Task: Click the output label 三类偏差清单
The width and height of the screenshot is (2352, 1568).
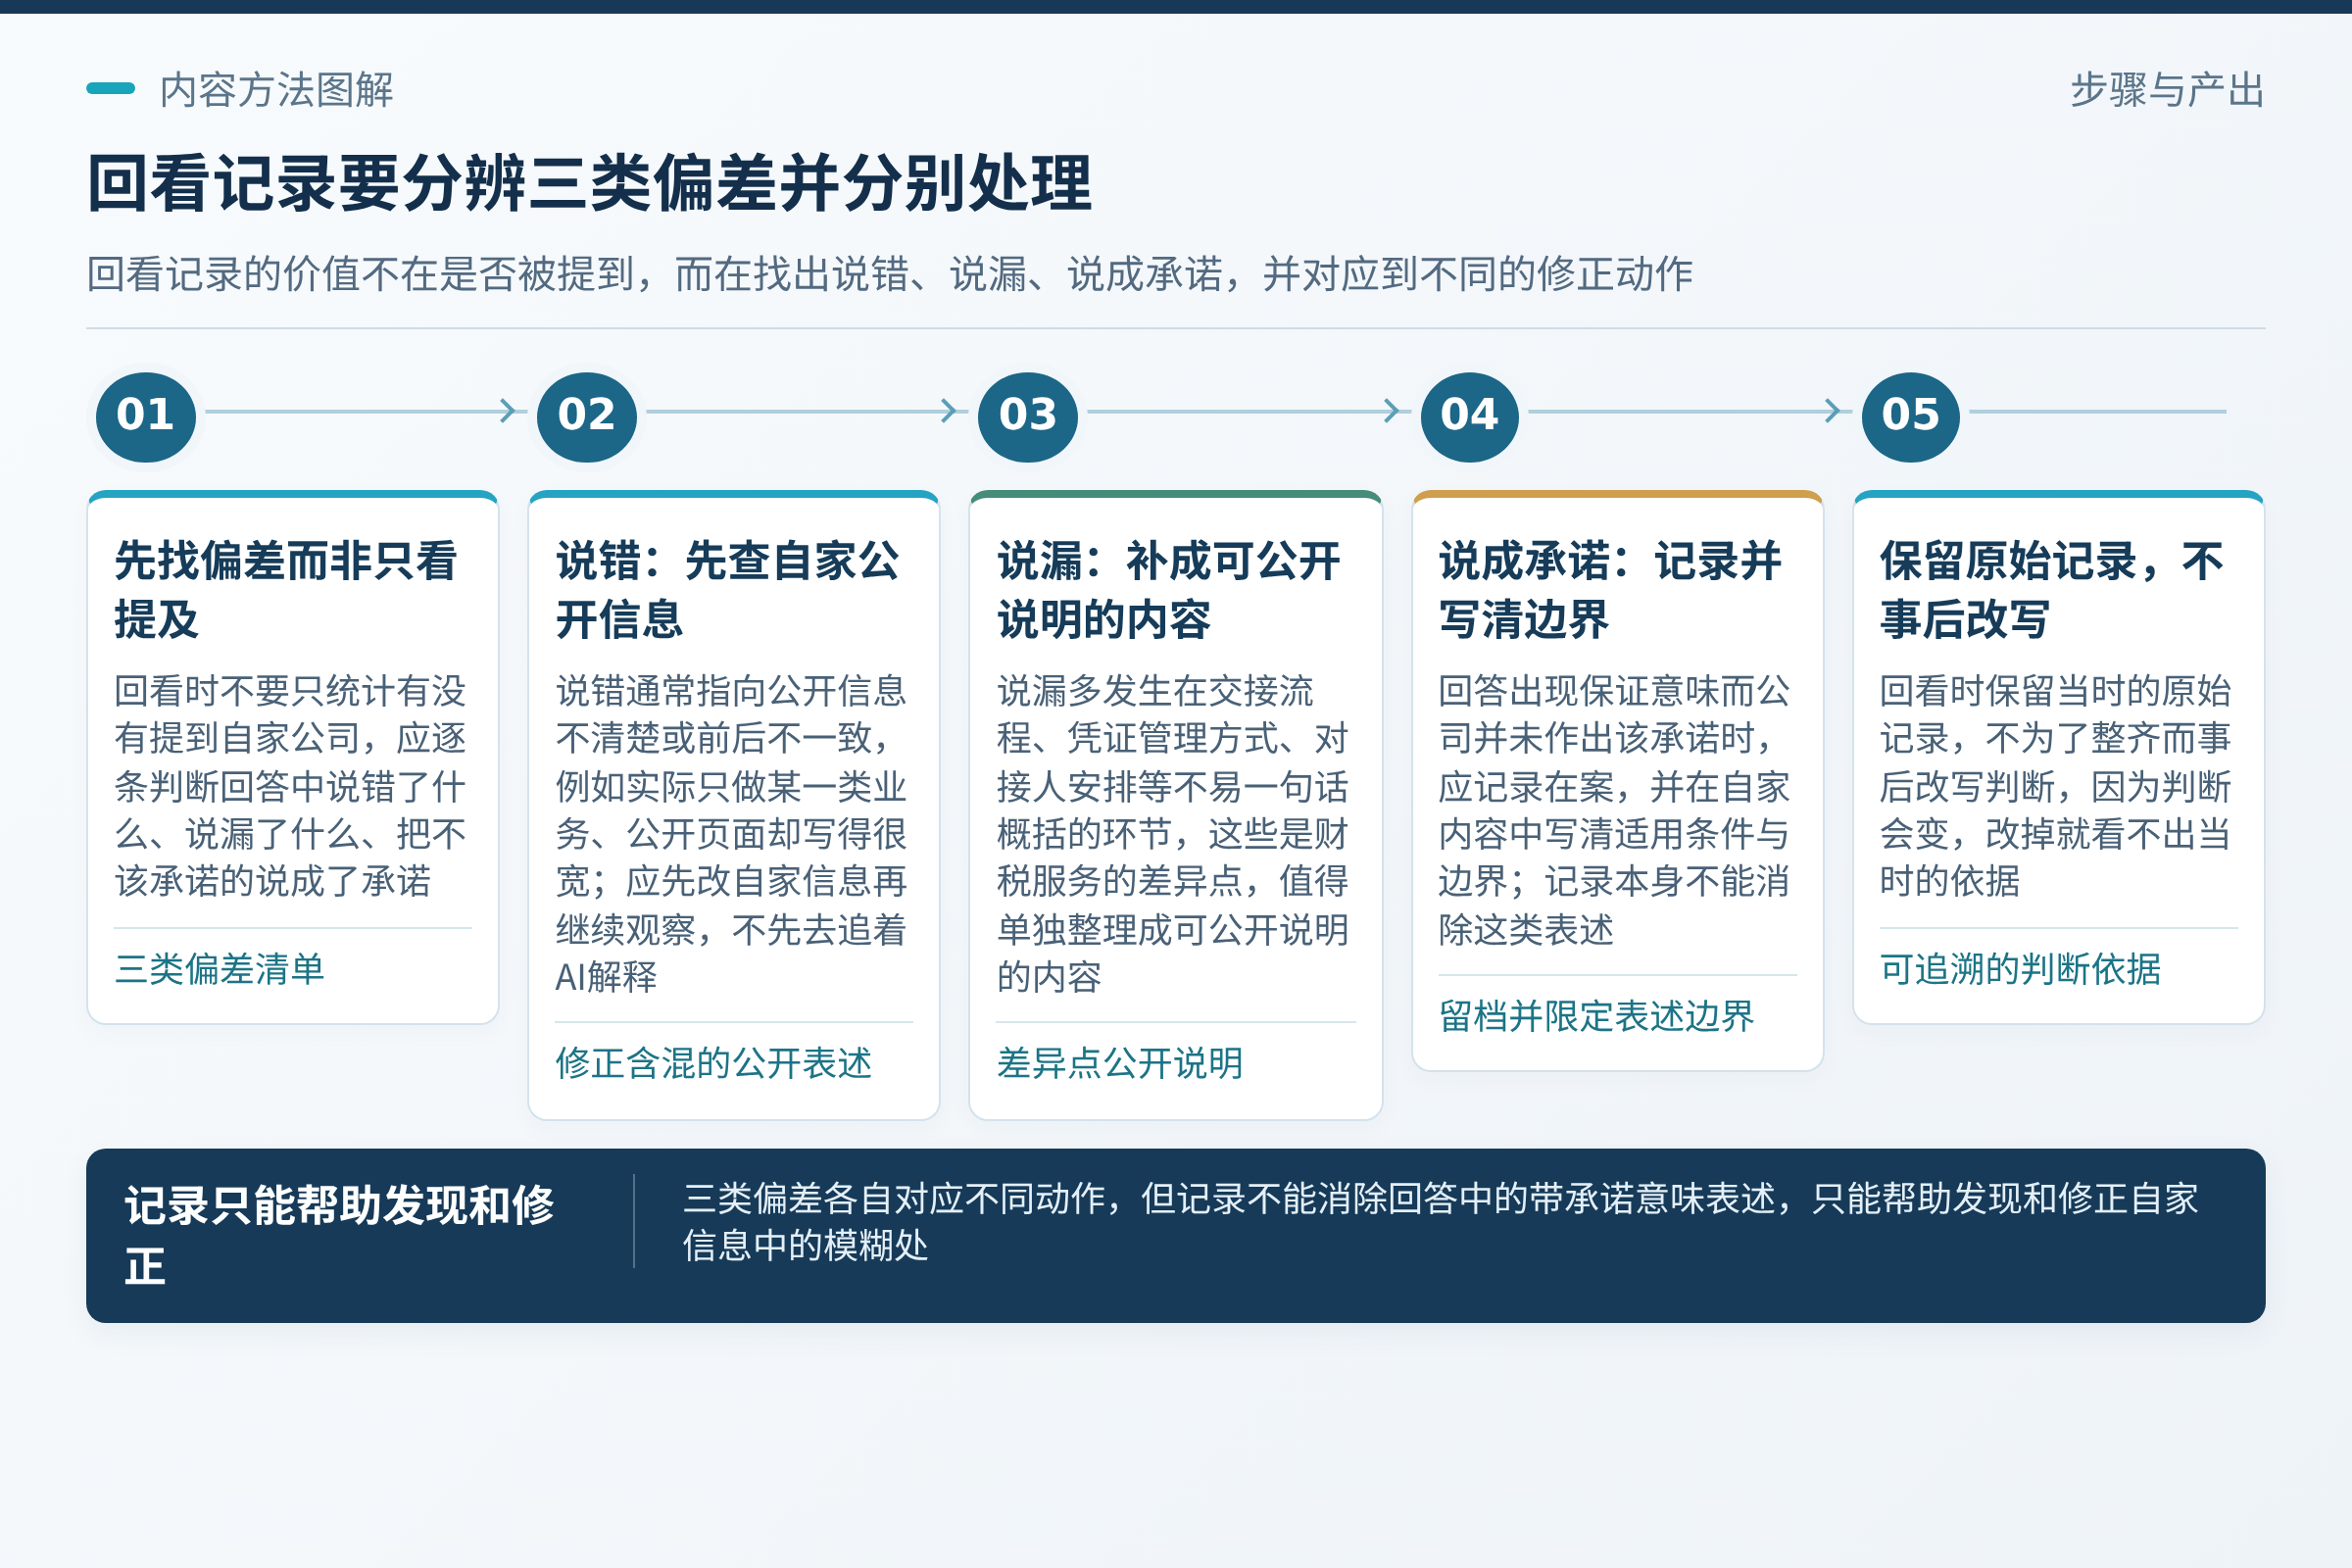Action: pos(220,969)
